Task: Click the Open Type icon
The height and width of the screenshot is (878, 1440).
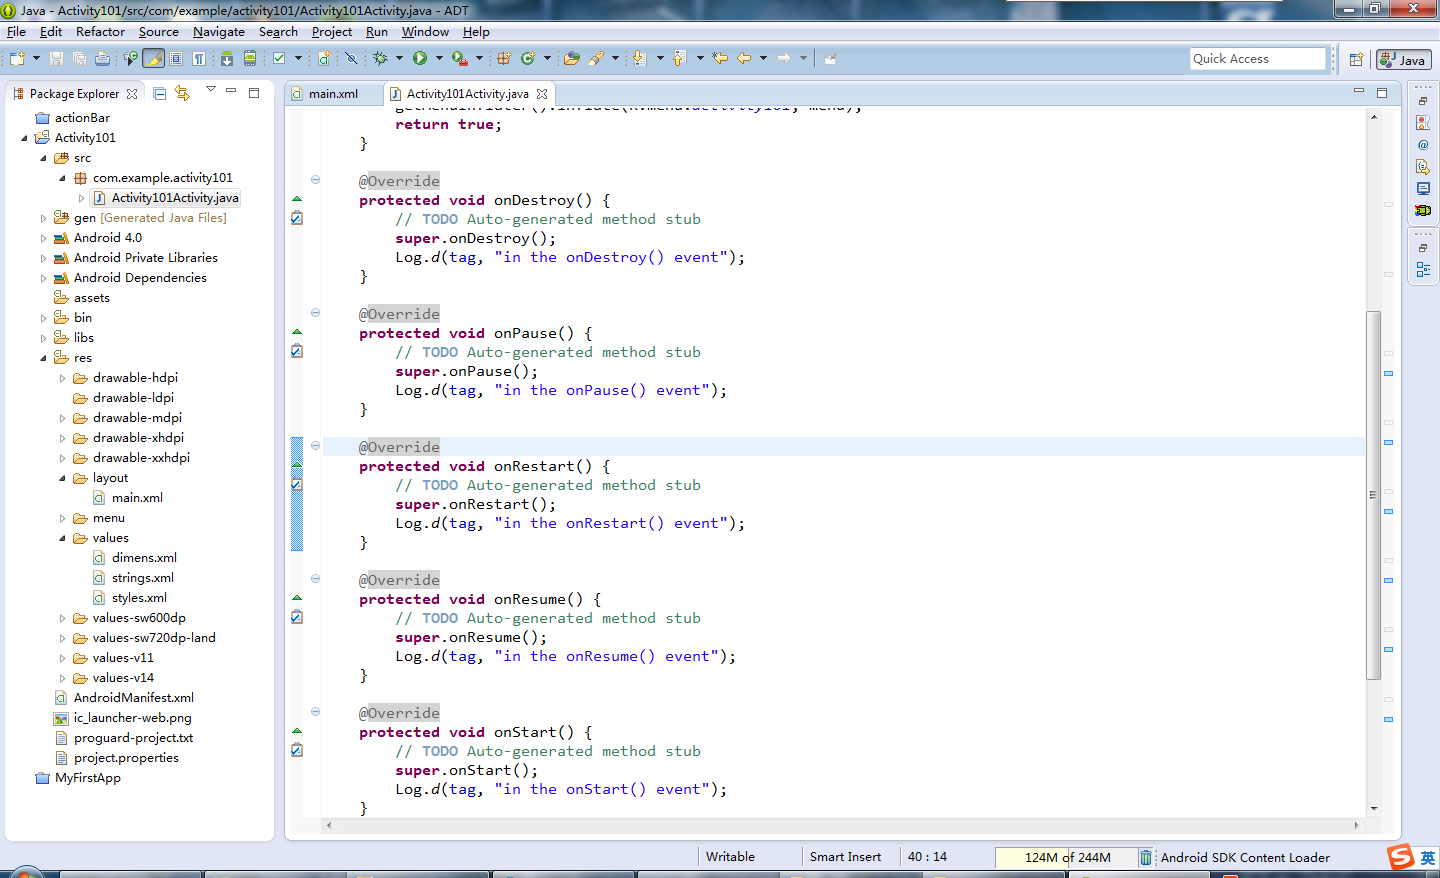Action: pyautogui.click(x=572, y=59)
